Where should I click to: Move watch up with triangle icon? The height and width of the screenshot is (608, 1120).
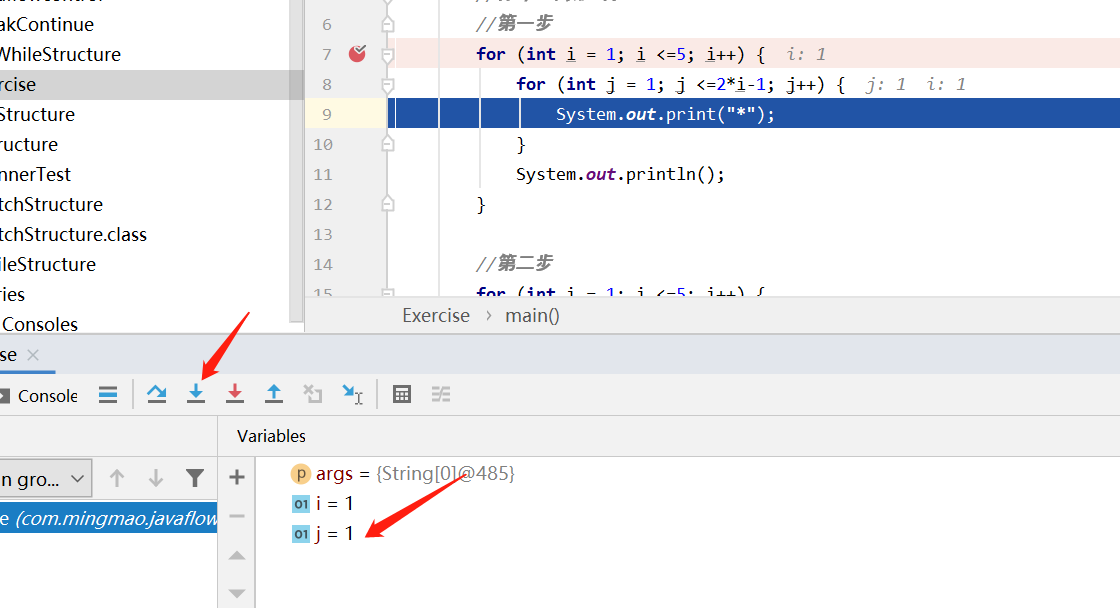tap(237, 555)
